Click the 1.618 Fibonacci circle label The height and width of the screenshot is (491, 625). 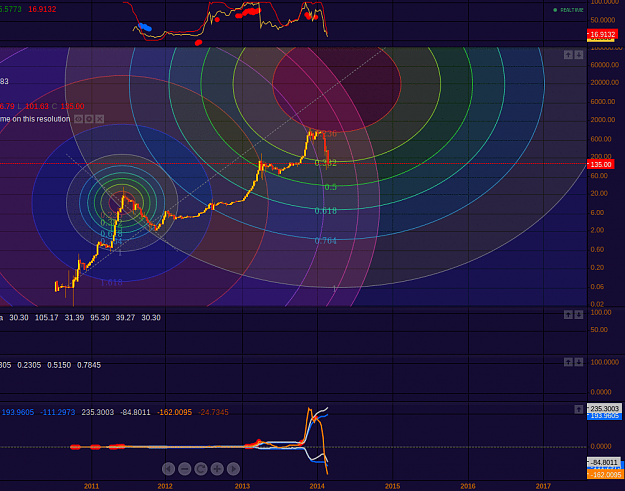[111, 283]
